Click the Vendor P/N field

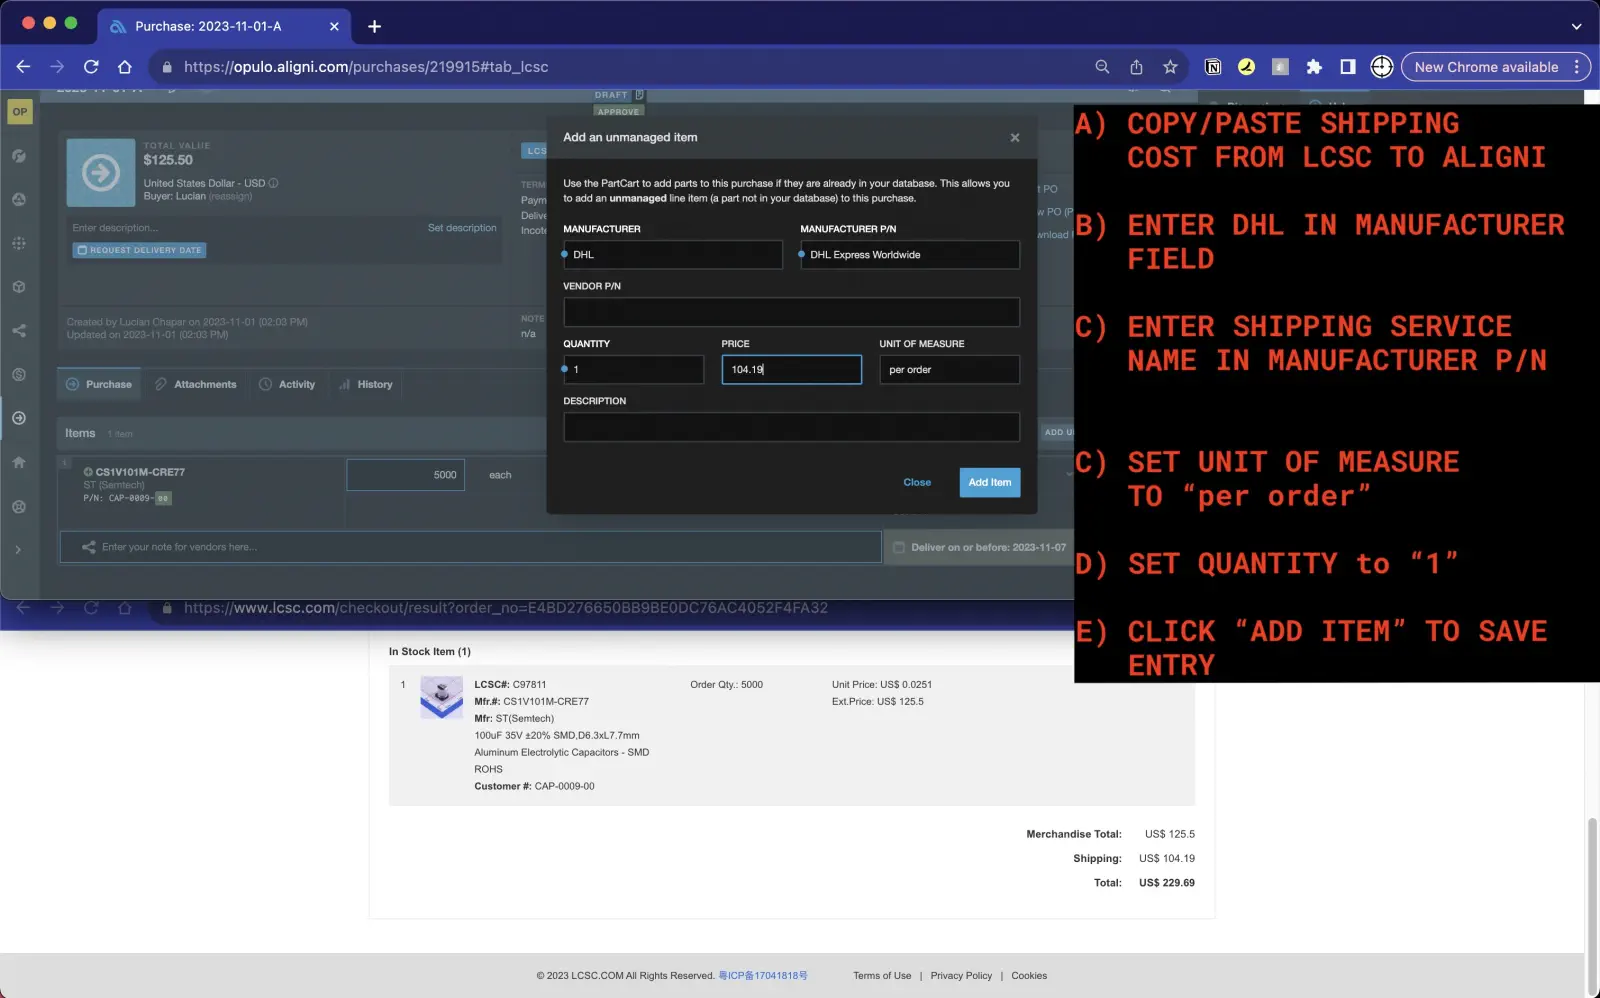pos(790,312)
